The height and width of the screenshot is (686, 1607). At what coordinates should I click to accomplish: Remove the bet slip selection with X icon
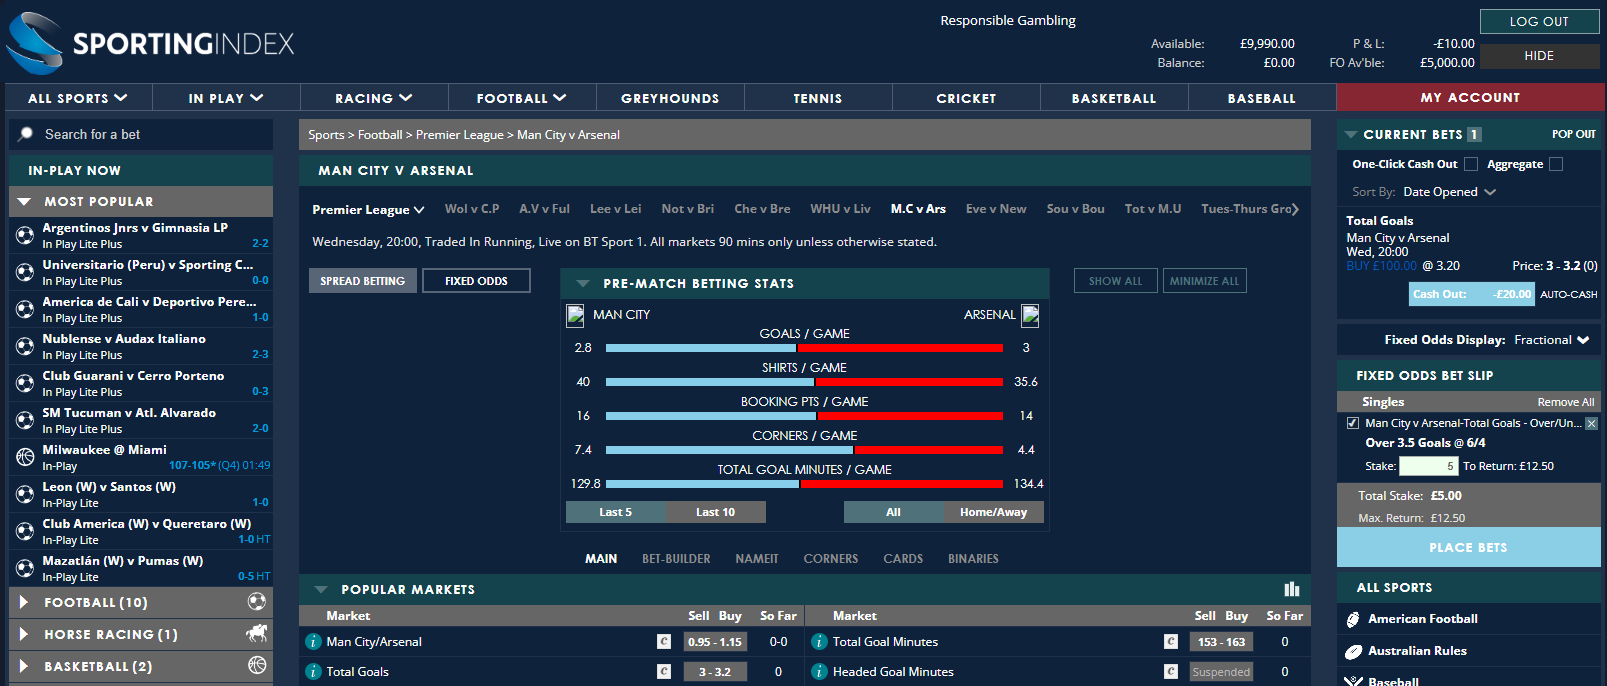1591,424
